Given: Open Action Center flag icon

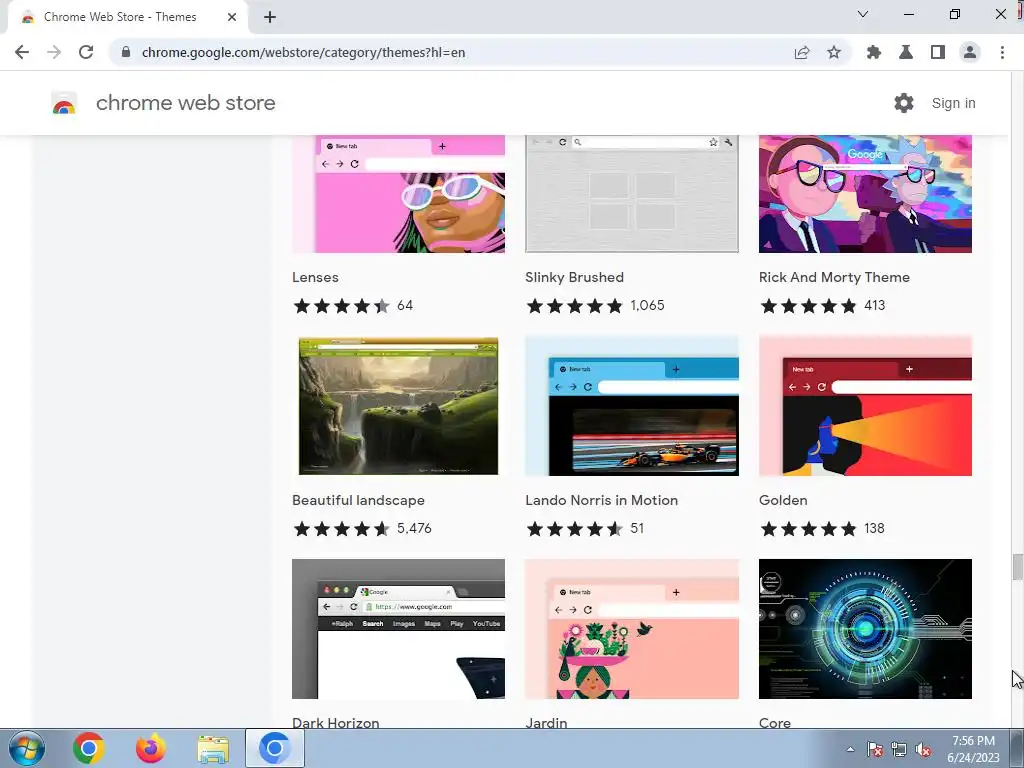Looking at the screenshot, I should [x=875, y=749].
